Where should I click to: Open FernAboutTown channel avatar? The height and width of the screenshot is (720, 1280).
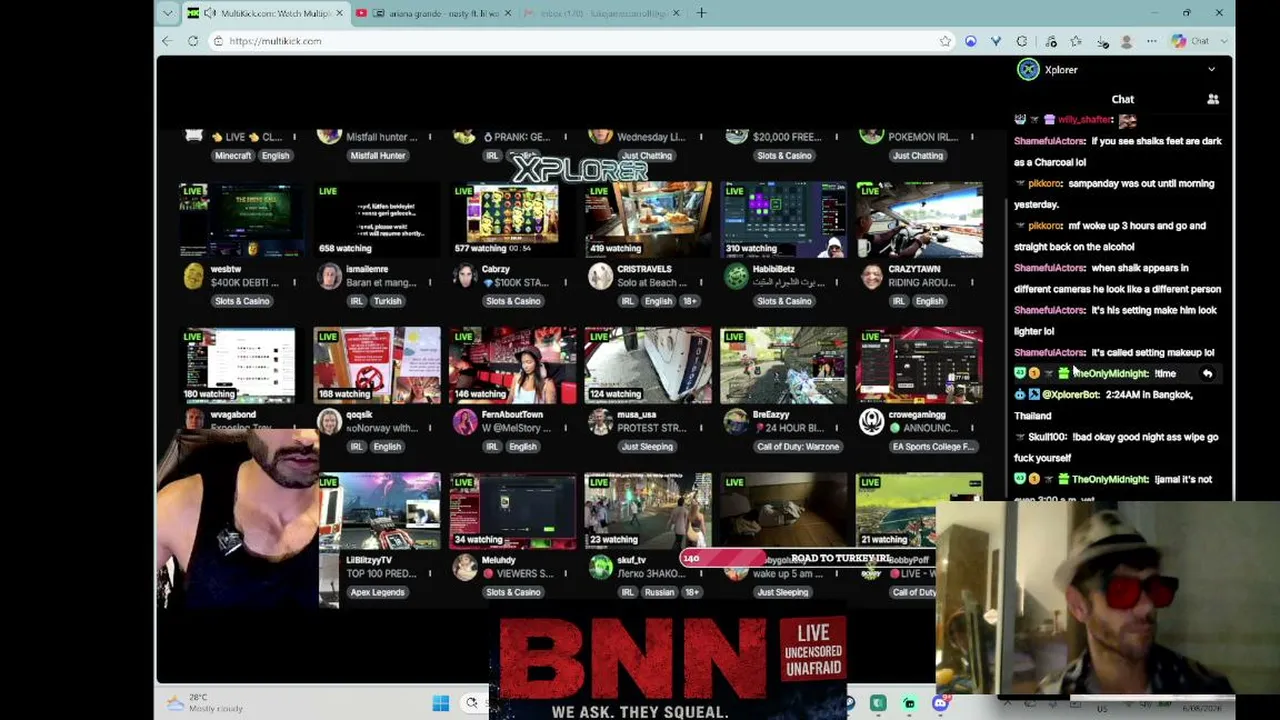pyautogui.click(x=465, y=421)
